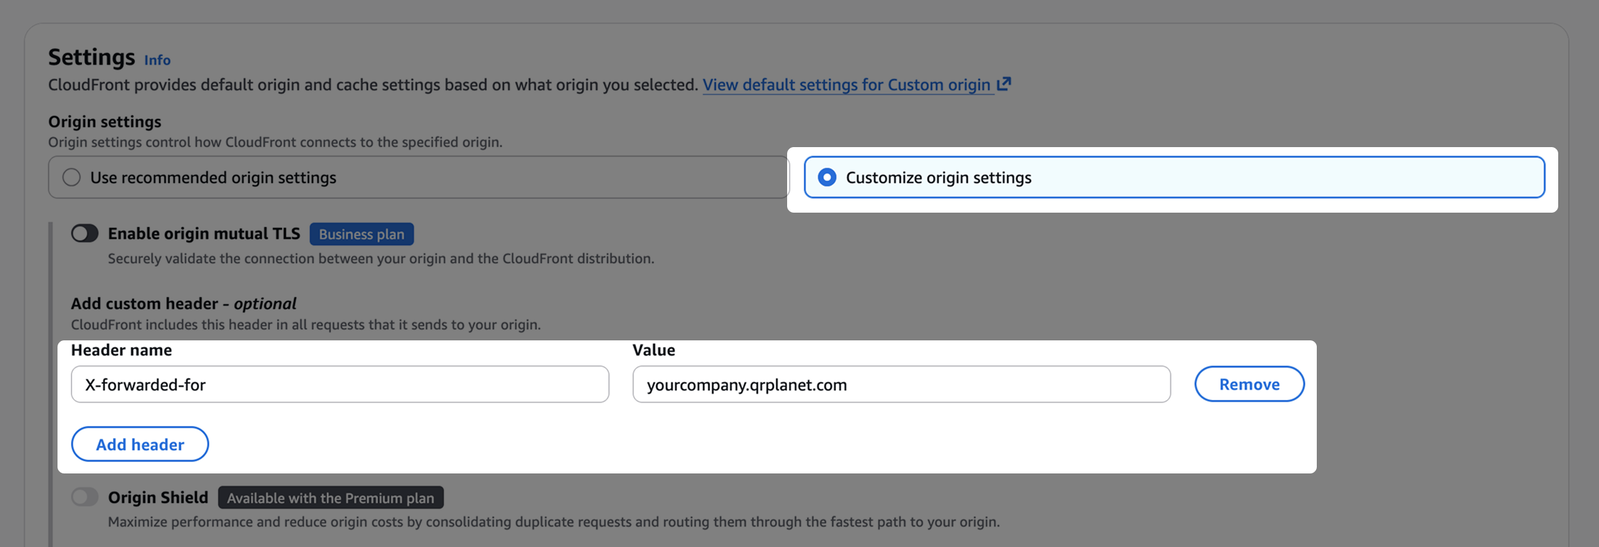This screenshot has height=547, width=1599.
Task: Click the Add custom header - optional label
Action: coord(184,303)
